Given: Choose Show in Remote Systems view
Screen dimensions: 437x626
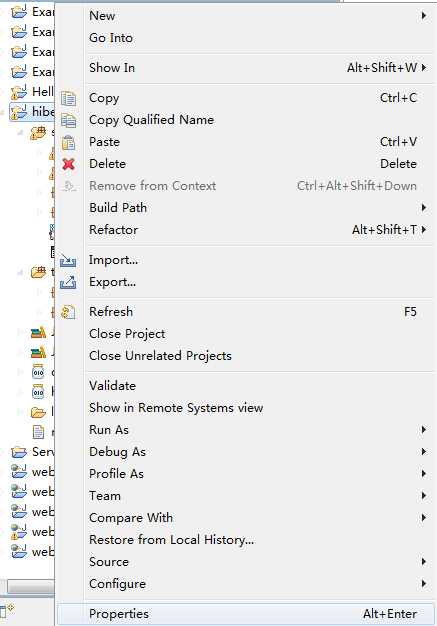Looking at the screenshot, I should click(x=245, y=408).
